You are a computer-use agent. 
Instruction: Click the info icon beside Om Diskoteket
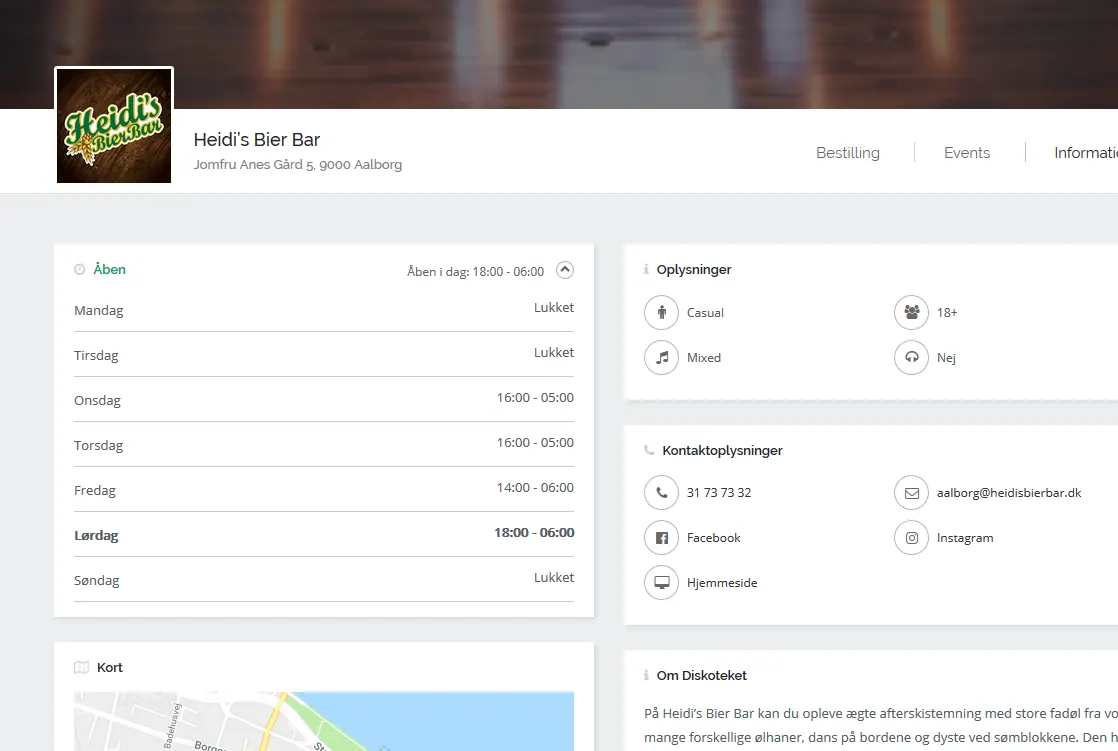point(646,675)
